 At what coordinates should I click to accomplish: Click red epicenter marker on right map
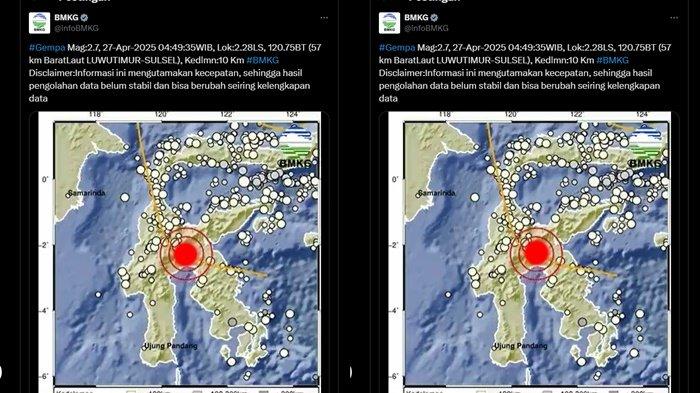click(x=536, y=253)
